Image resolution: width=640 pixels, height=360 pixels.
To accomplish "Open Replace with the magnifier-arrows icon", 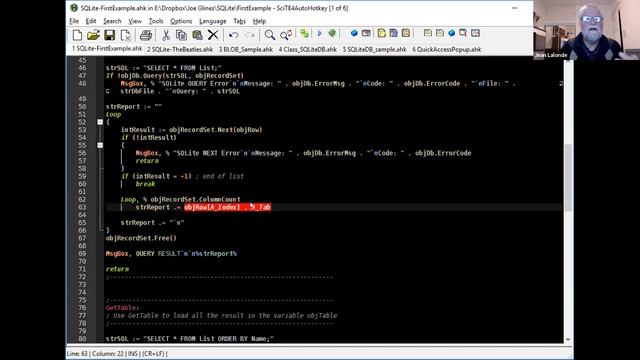I will pos(286,35).
